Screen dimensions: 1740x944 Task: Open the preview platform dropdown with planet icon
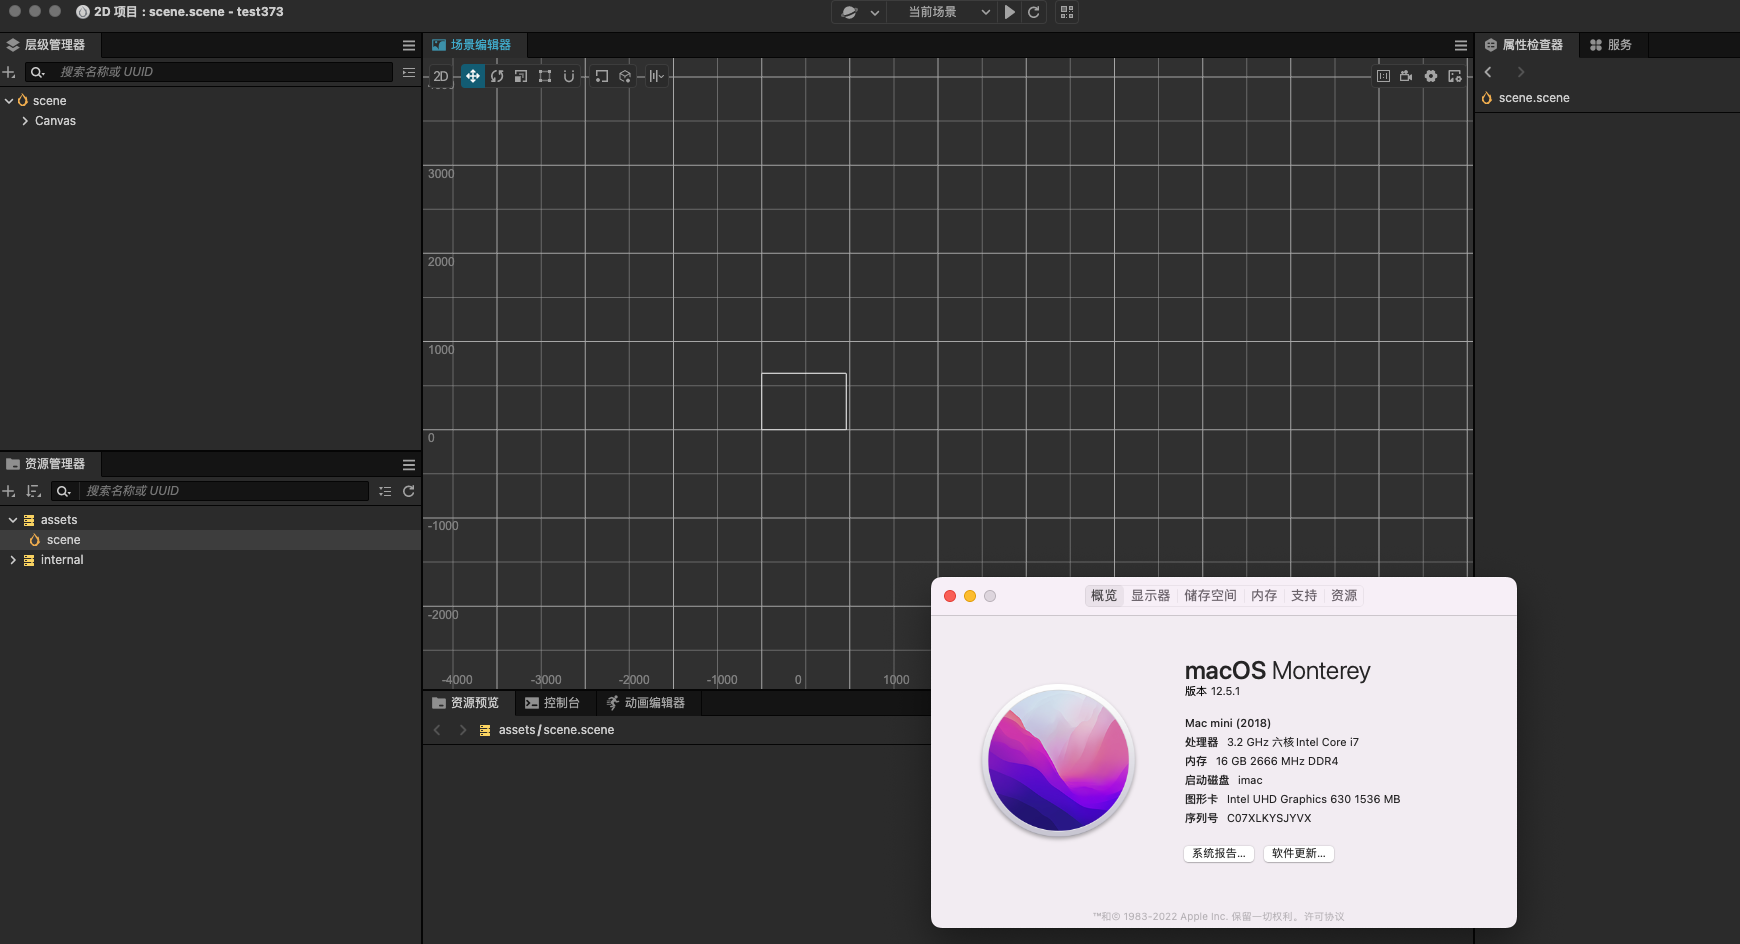click(859, 12)
